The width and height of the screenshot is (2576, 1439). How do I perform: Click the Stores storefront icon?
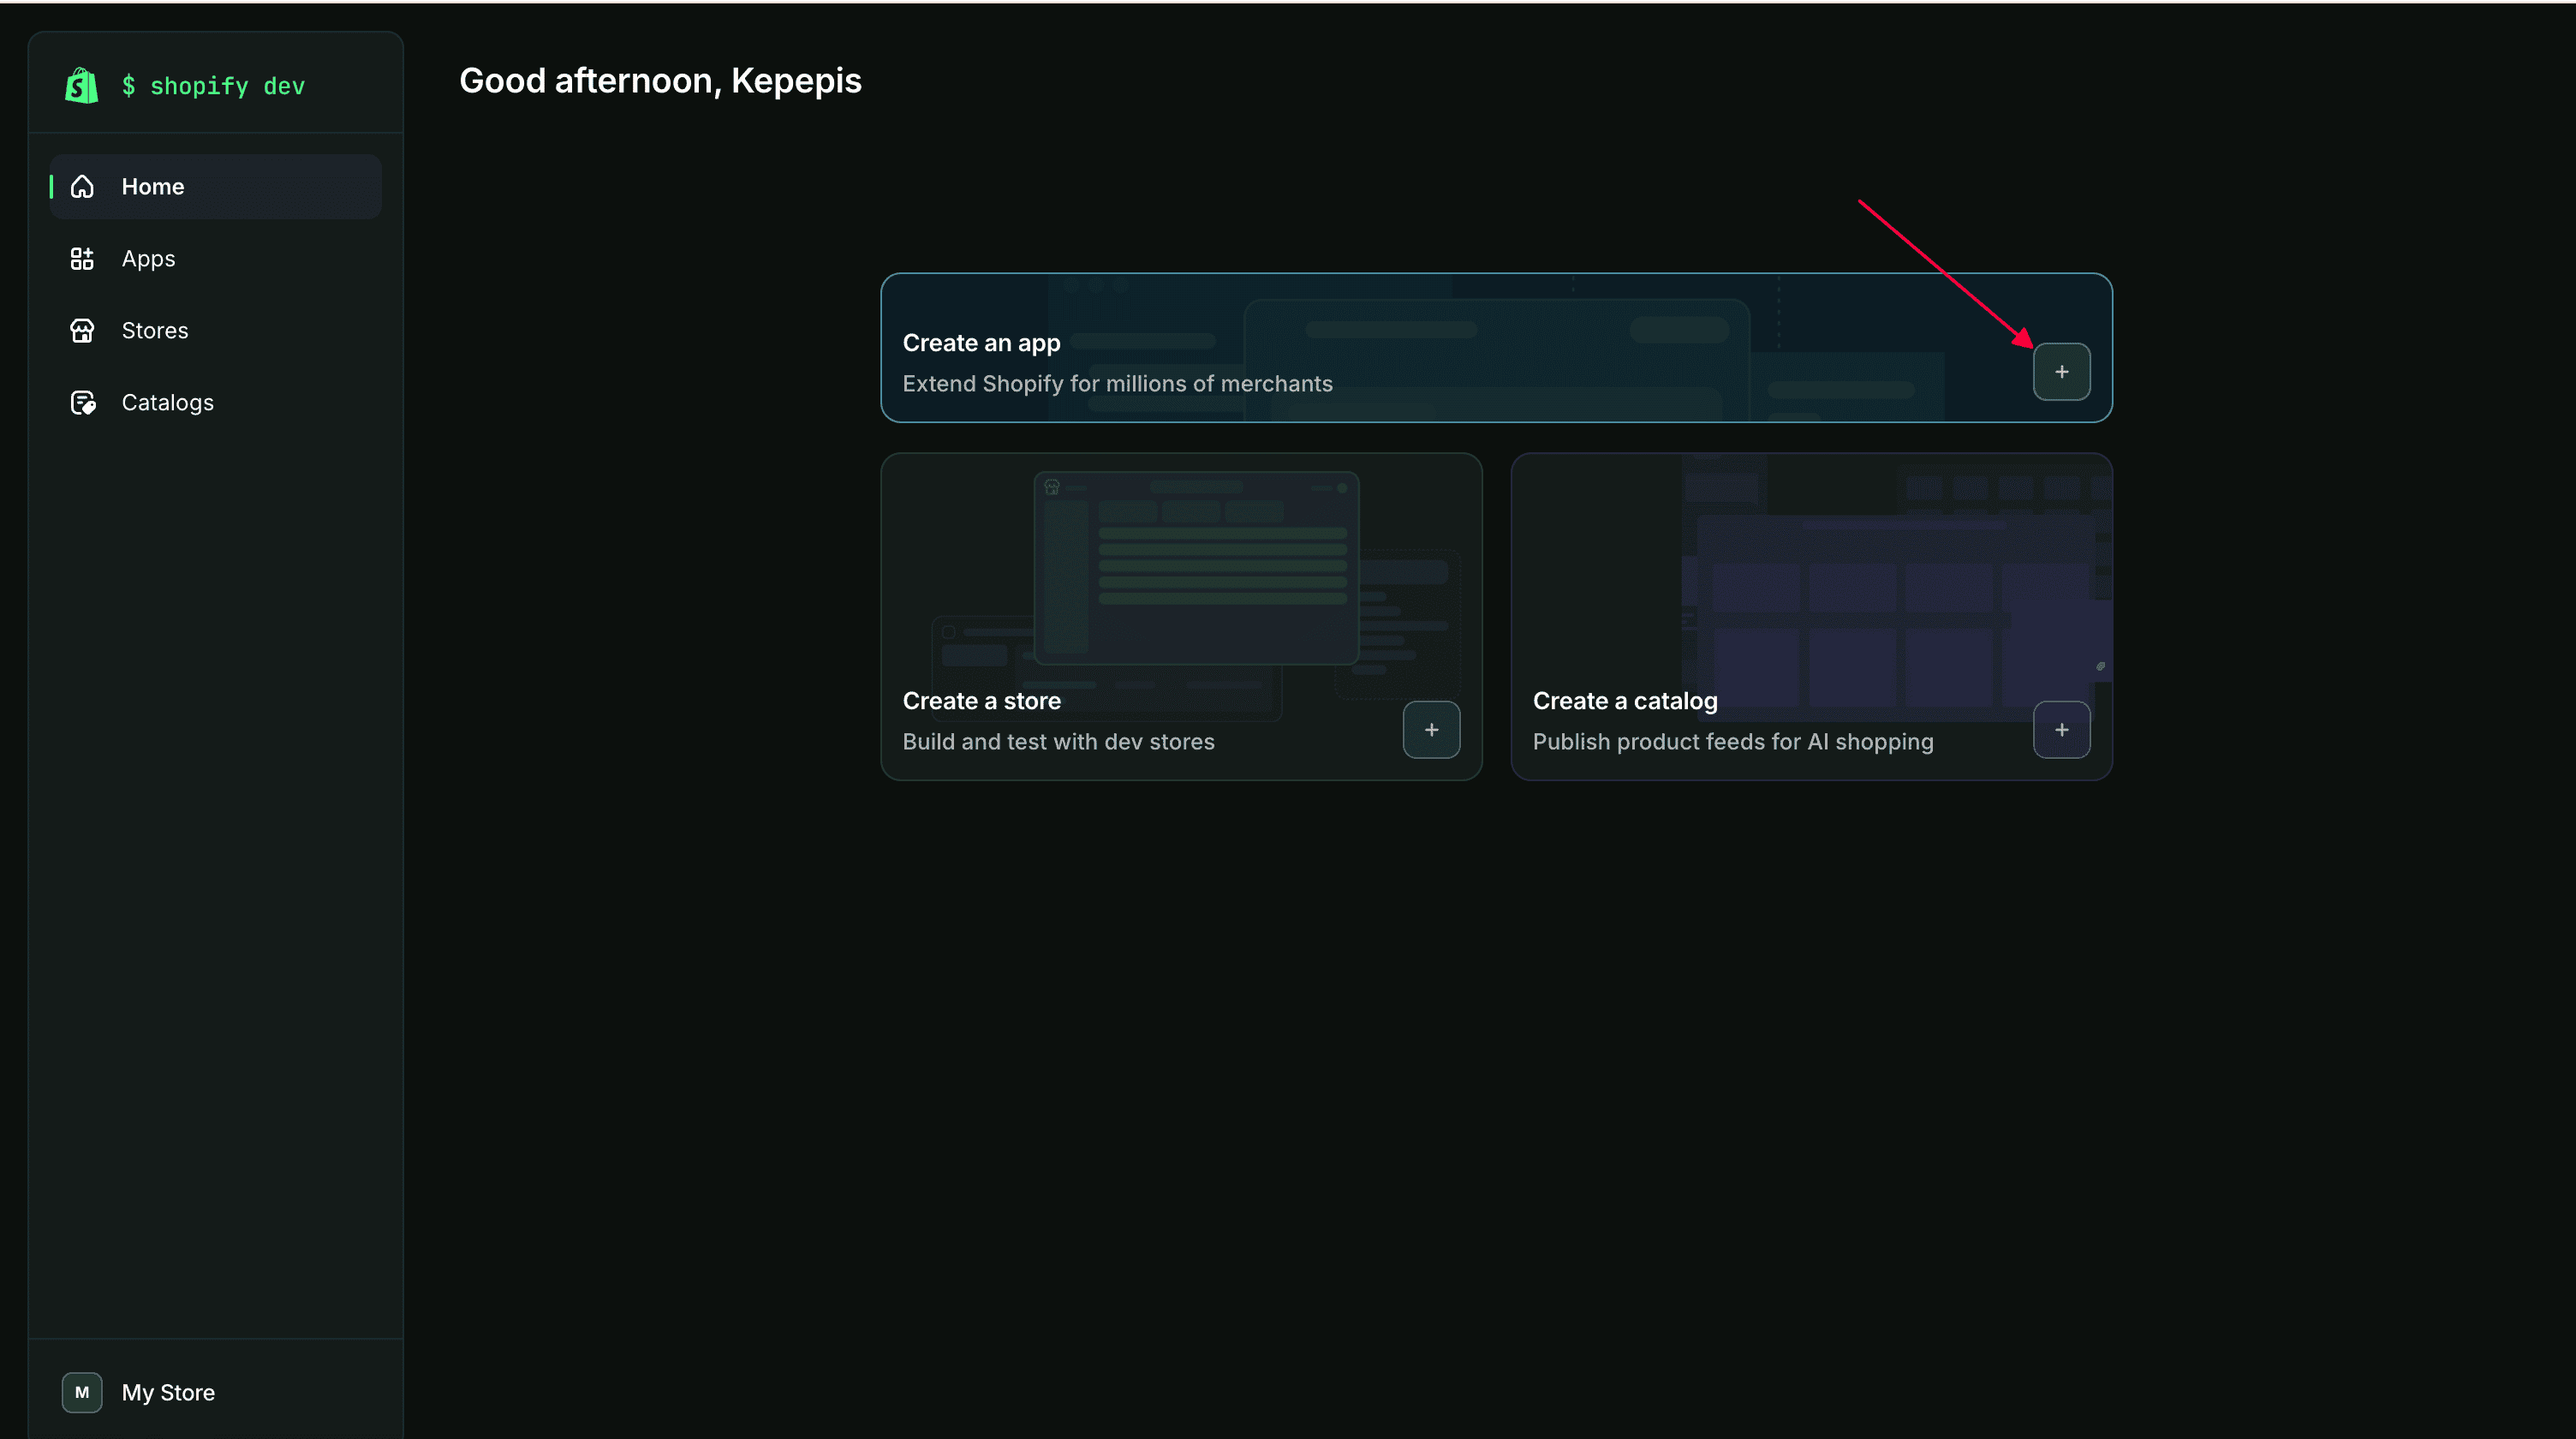click(x=82, y=331)
